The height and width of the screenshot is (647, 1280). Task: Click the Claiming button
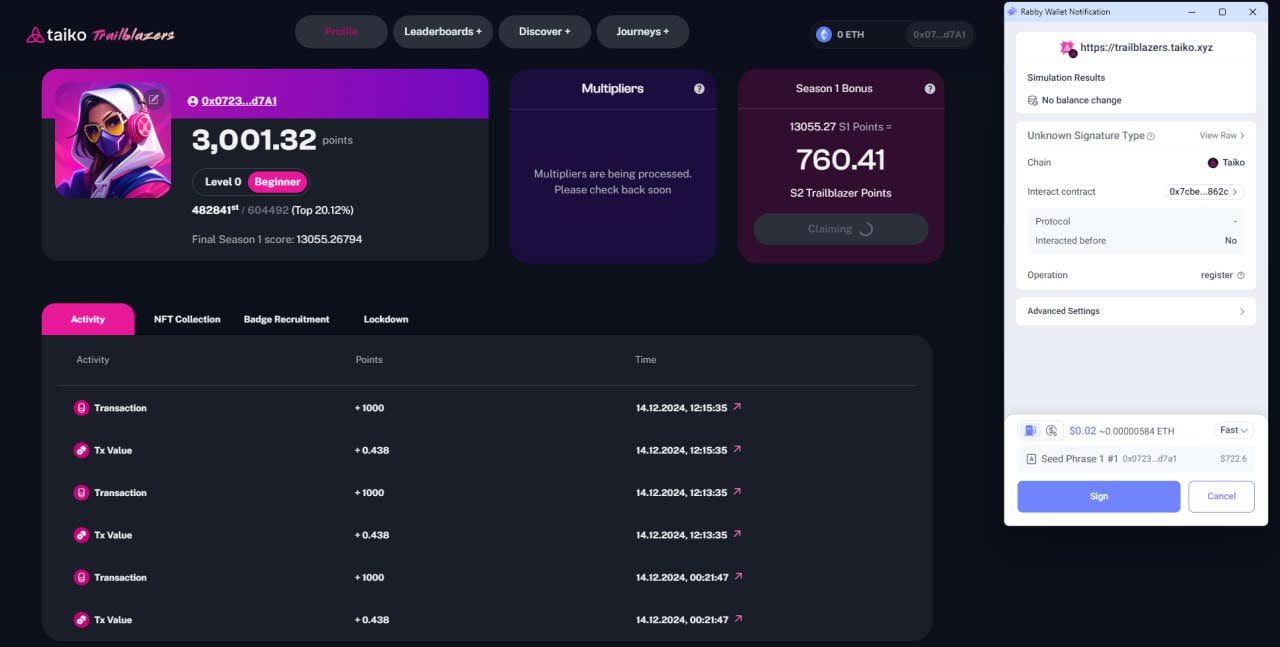tap(841, 229)
